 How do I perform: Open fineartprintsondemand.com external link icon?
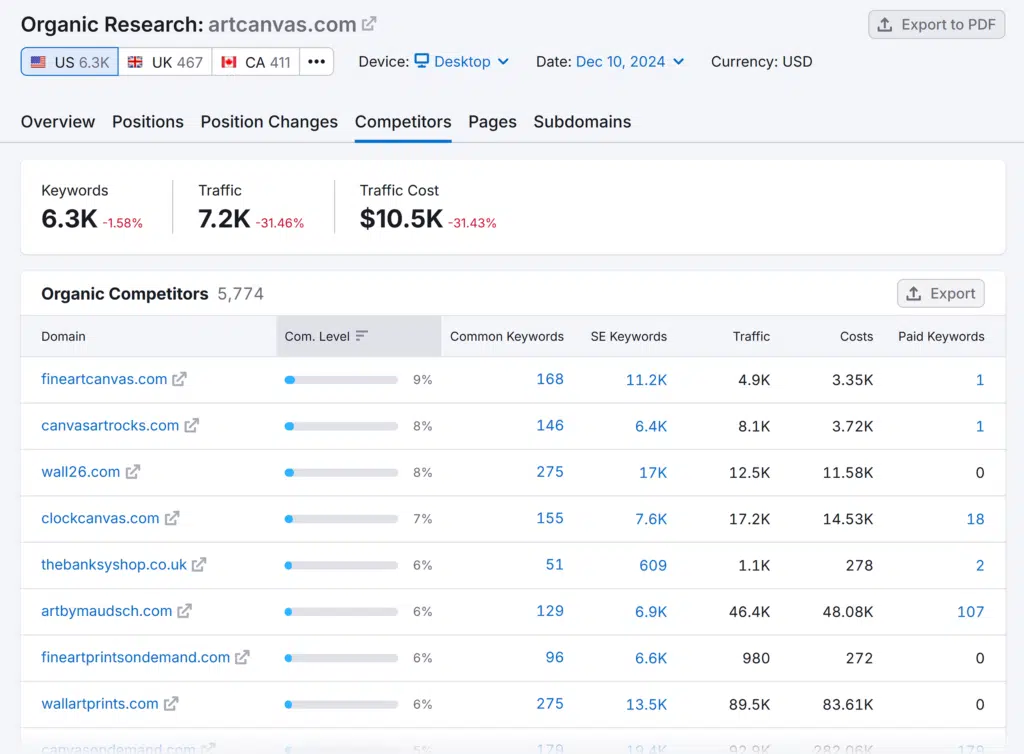pyautogui.click(x=242, y=658)
